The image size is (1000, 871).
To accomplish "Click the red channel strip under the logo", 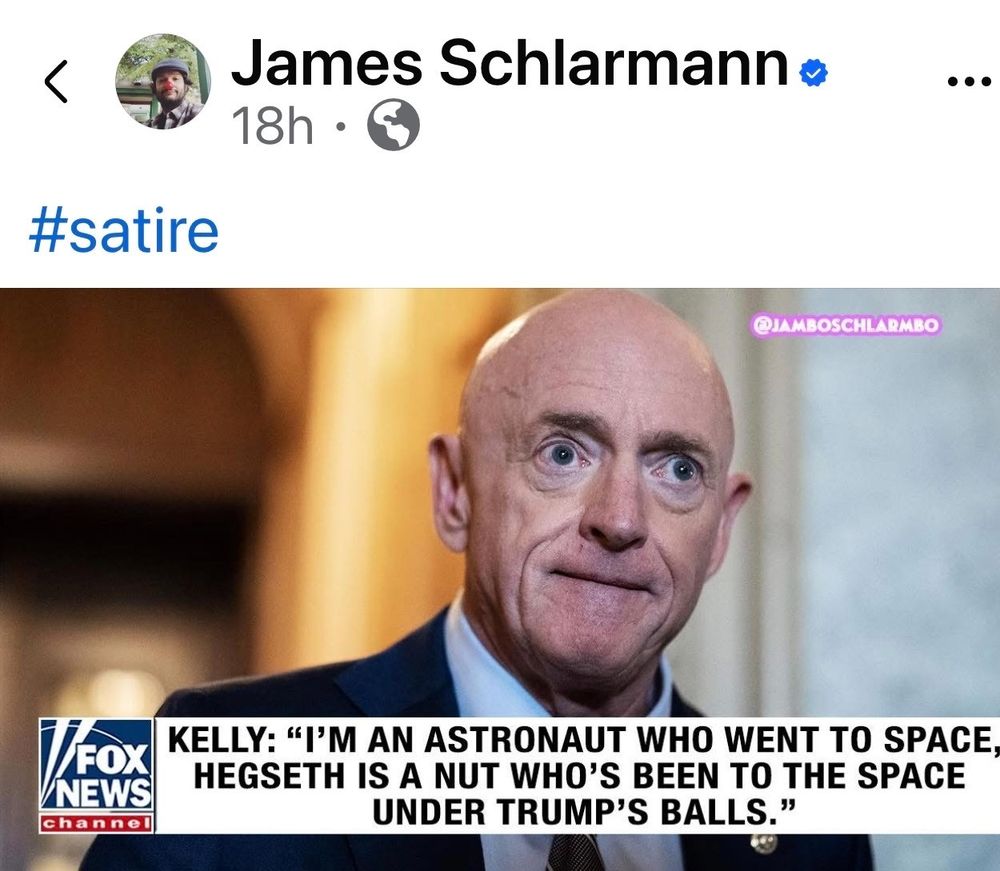I will click(96, 823).
